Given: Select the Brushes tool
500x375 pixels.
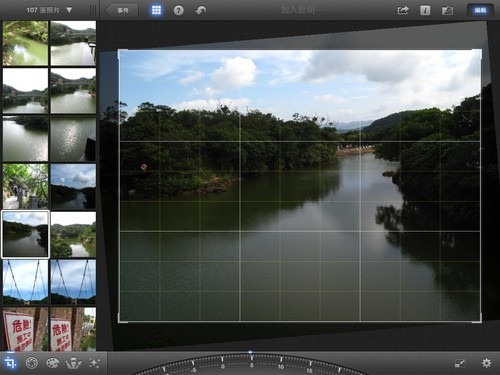Looking at the screenshot, I should pos(74,363).
